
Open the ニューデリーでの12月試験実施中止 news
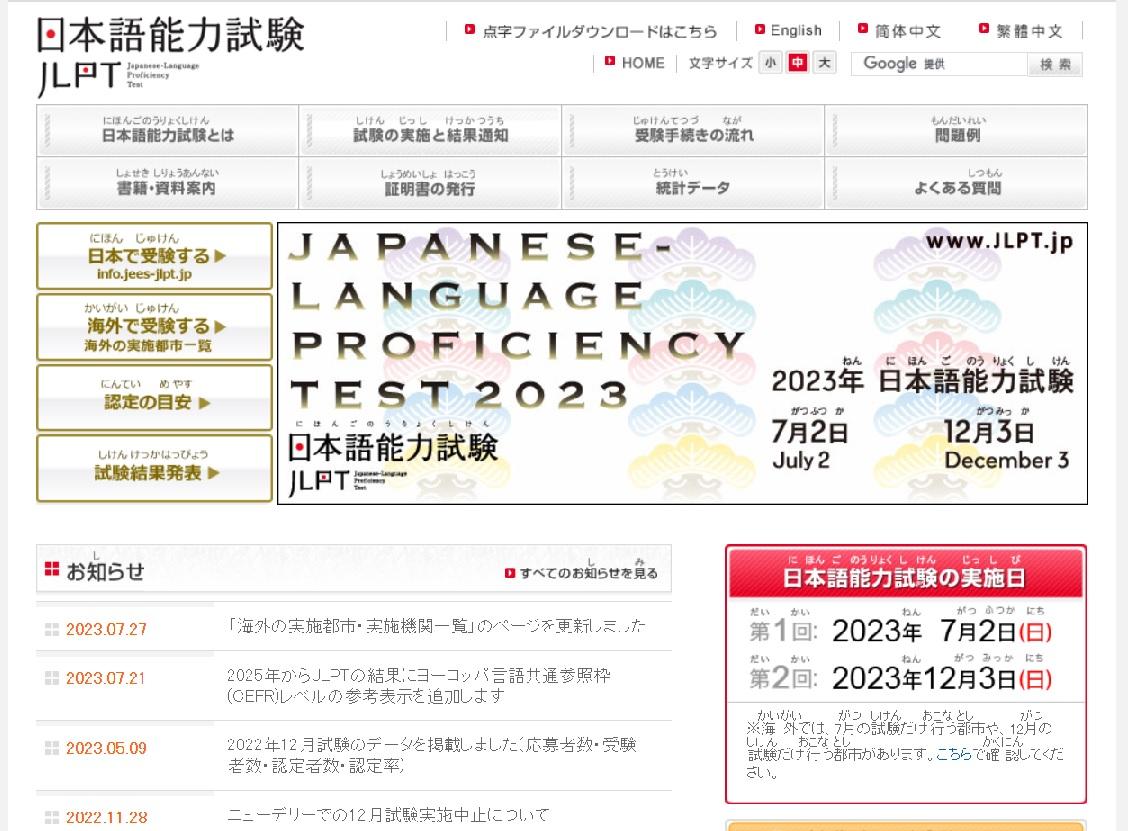(x=388, y=814)
